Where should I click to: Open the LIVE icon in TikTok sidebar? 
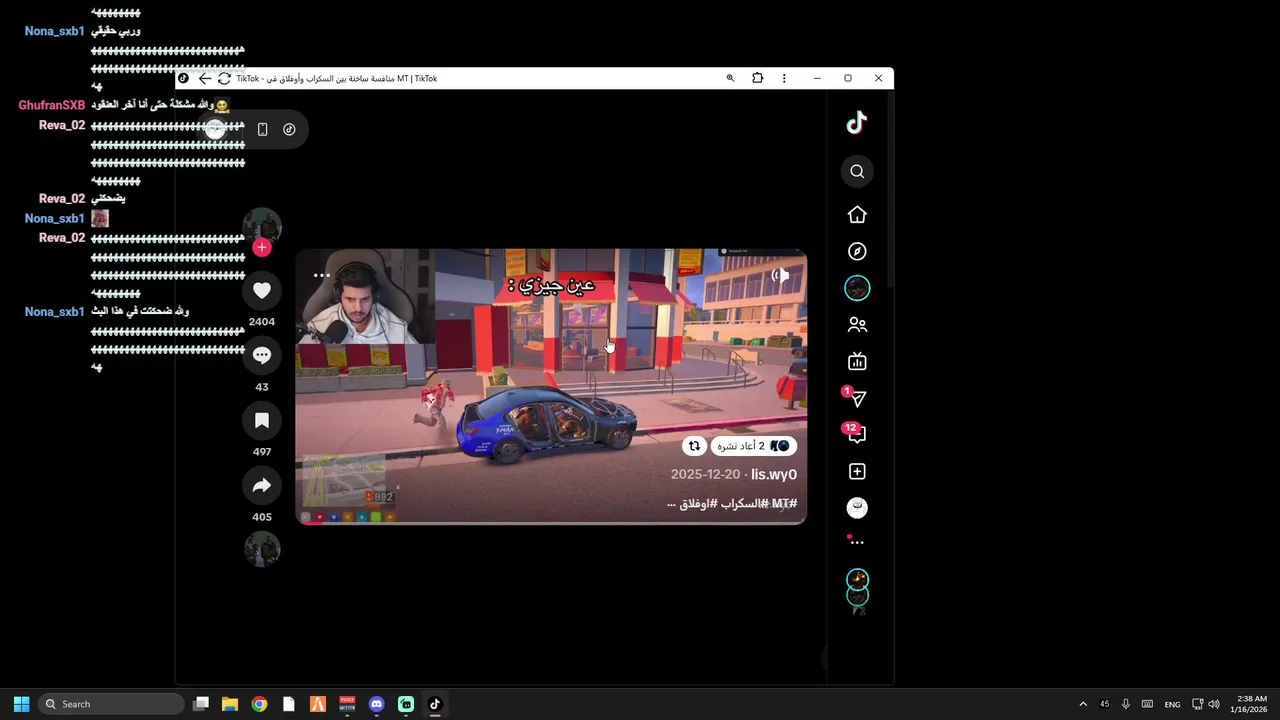coord(857,362)
